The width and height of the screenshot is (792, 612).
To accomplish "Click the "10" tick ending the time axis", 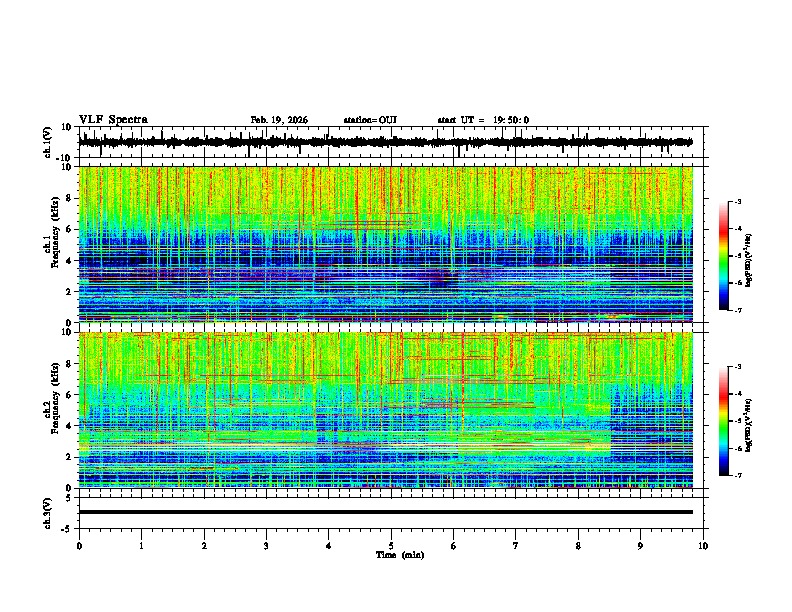I will (703, 546).
